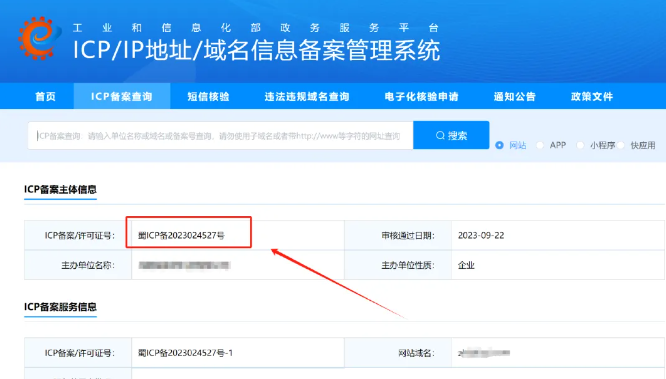Screen dimensions: 666x379
Task: Select the 小程序 radio option
Action: click(x=580, y=145)
